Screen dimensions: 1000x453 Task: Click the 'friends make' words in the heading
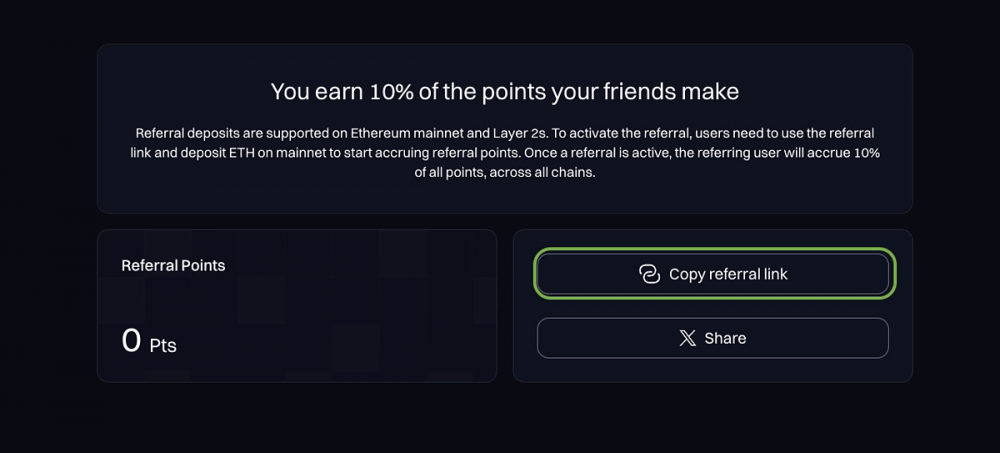click(673, 92)
